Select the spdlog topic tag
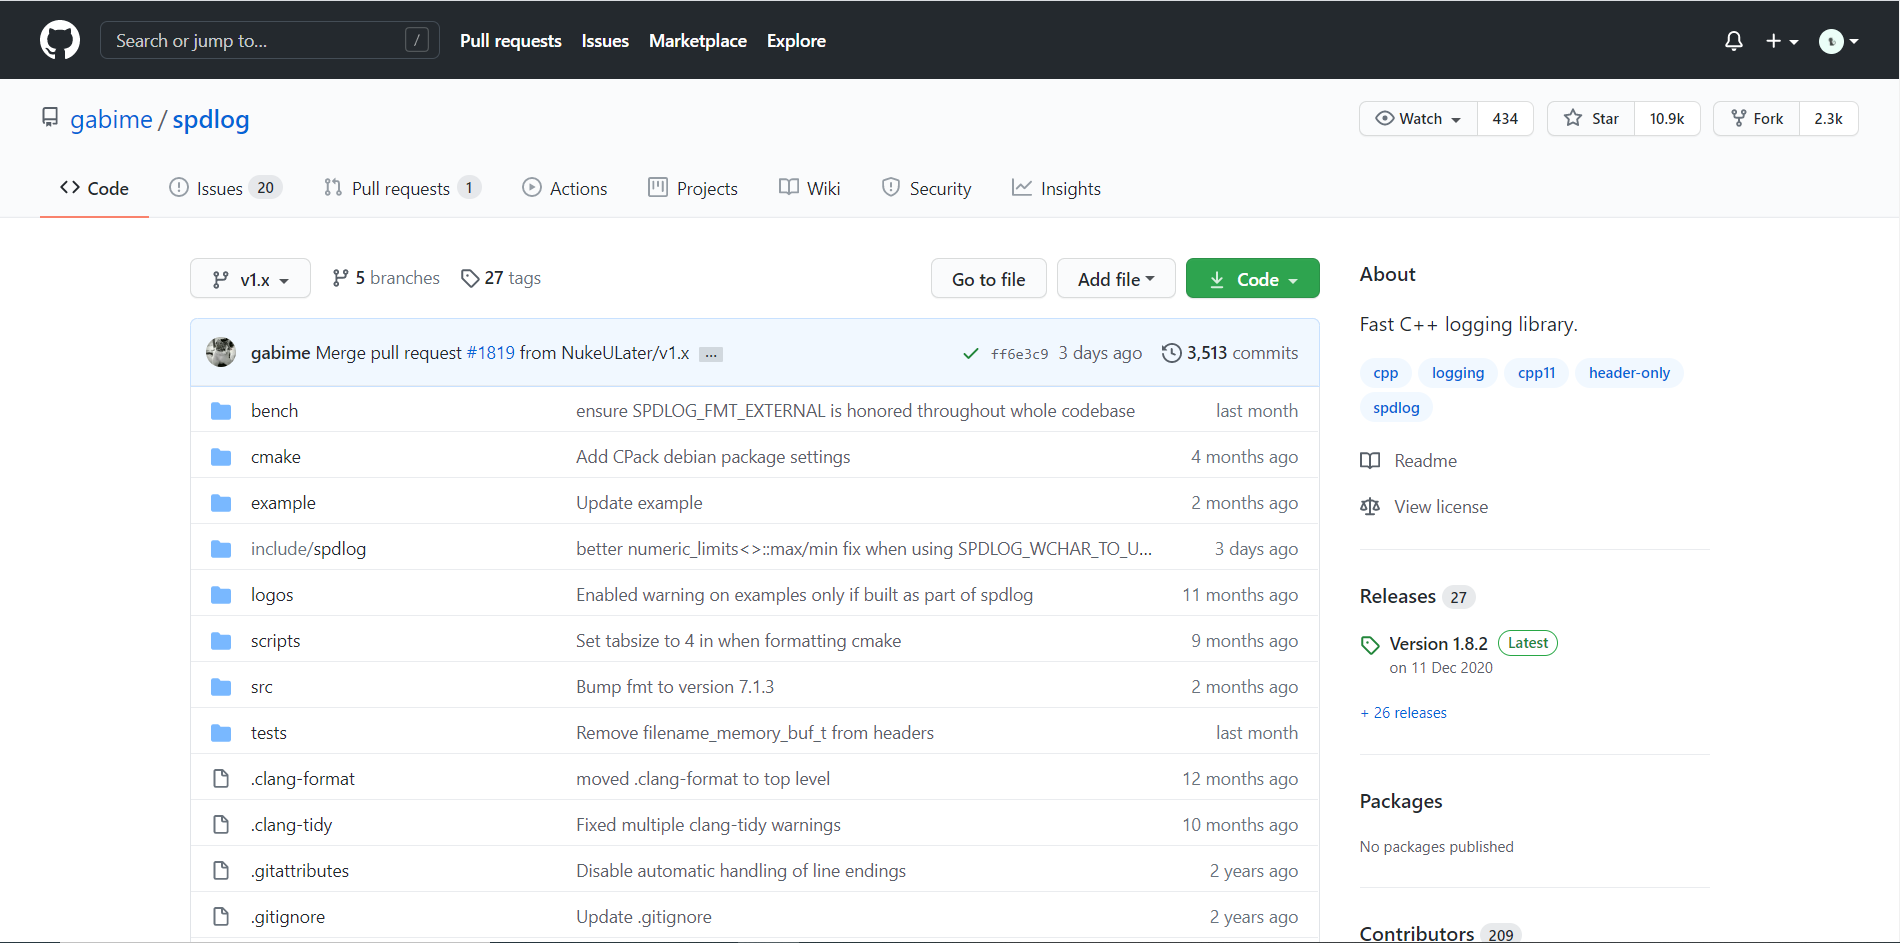The height and width of the screenshot is (943, 1900). (x=1396, y=408)
